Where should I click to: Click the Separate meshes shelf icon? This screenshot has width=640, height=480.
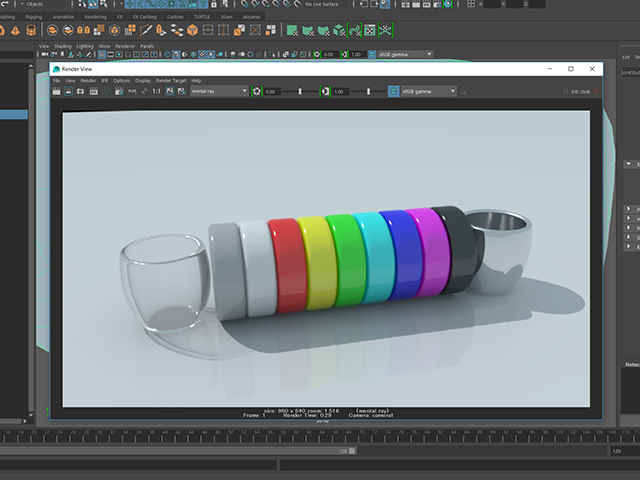(68, 31)
